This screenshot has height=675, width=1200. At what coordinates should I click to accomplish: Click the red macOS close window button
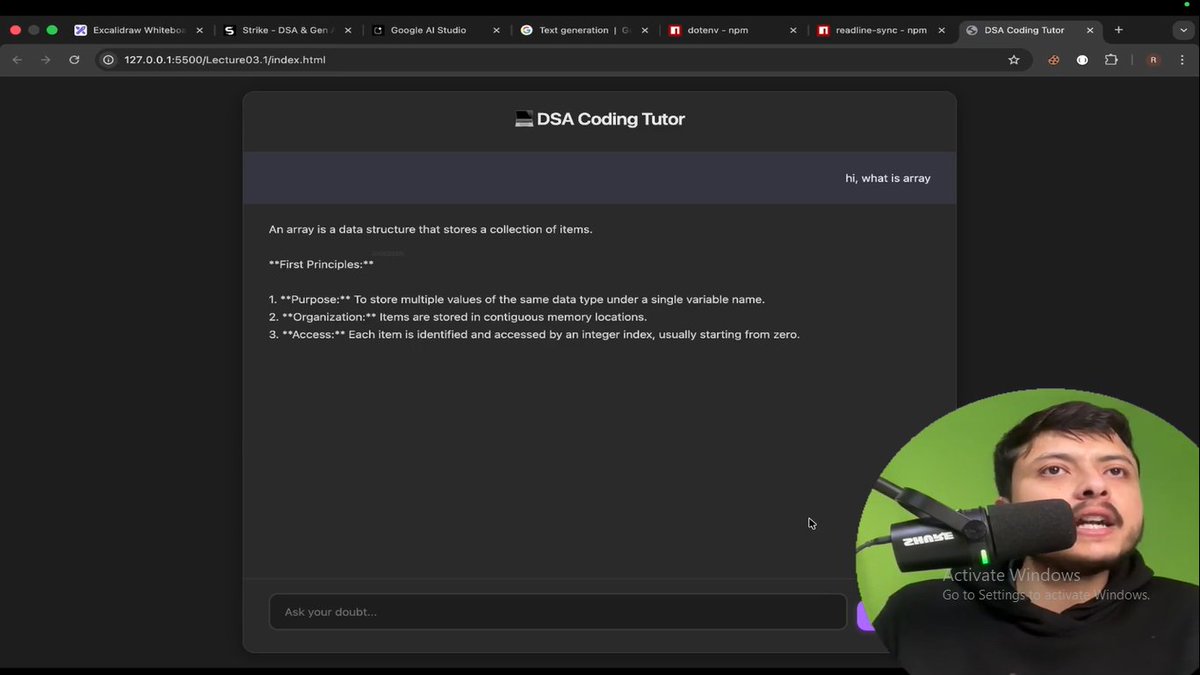(15, 30)
